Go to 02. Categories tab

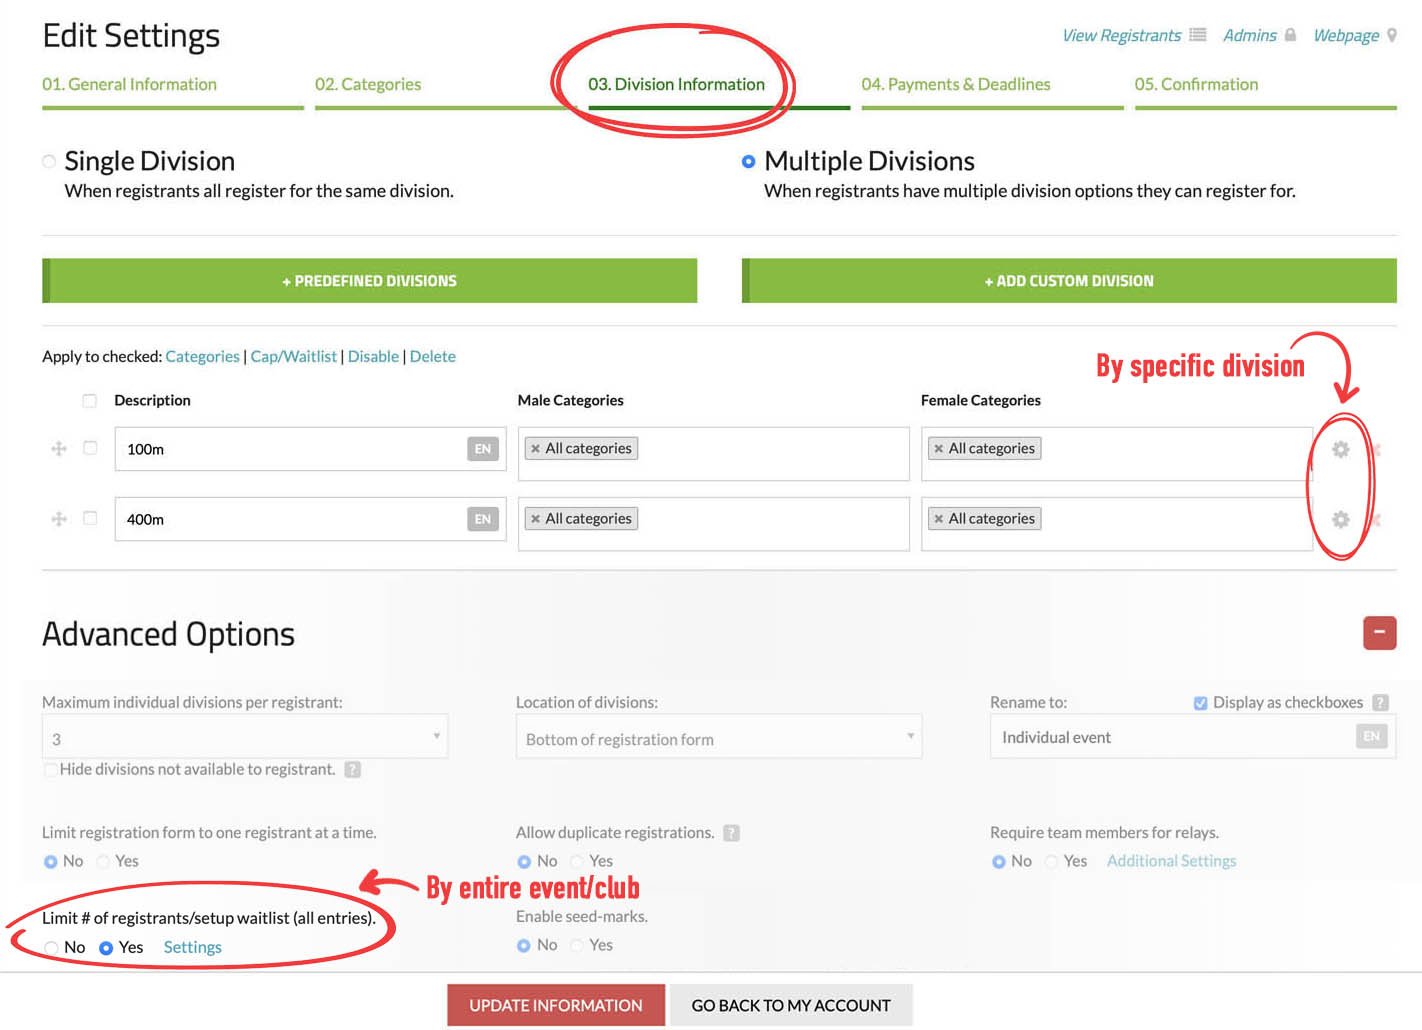click(368, 85)
